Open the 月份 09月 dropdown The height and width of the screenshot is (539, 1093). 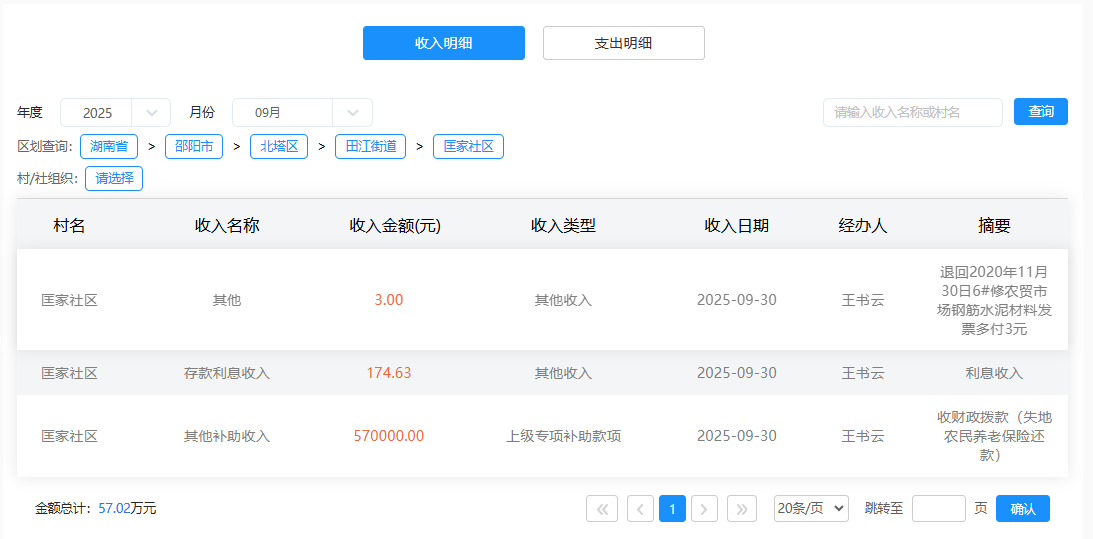pyautogui.click(x=353, y=112)
